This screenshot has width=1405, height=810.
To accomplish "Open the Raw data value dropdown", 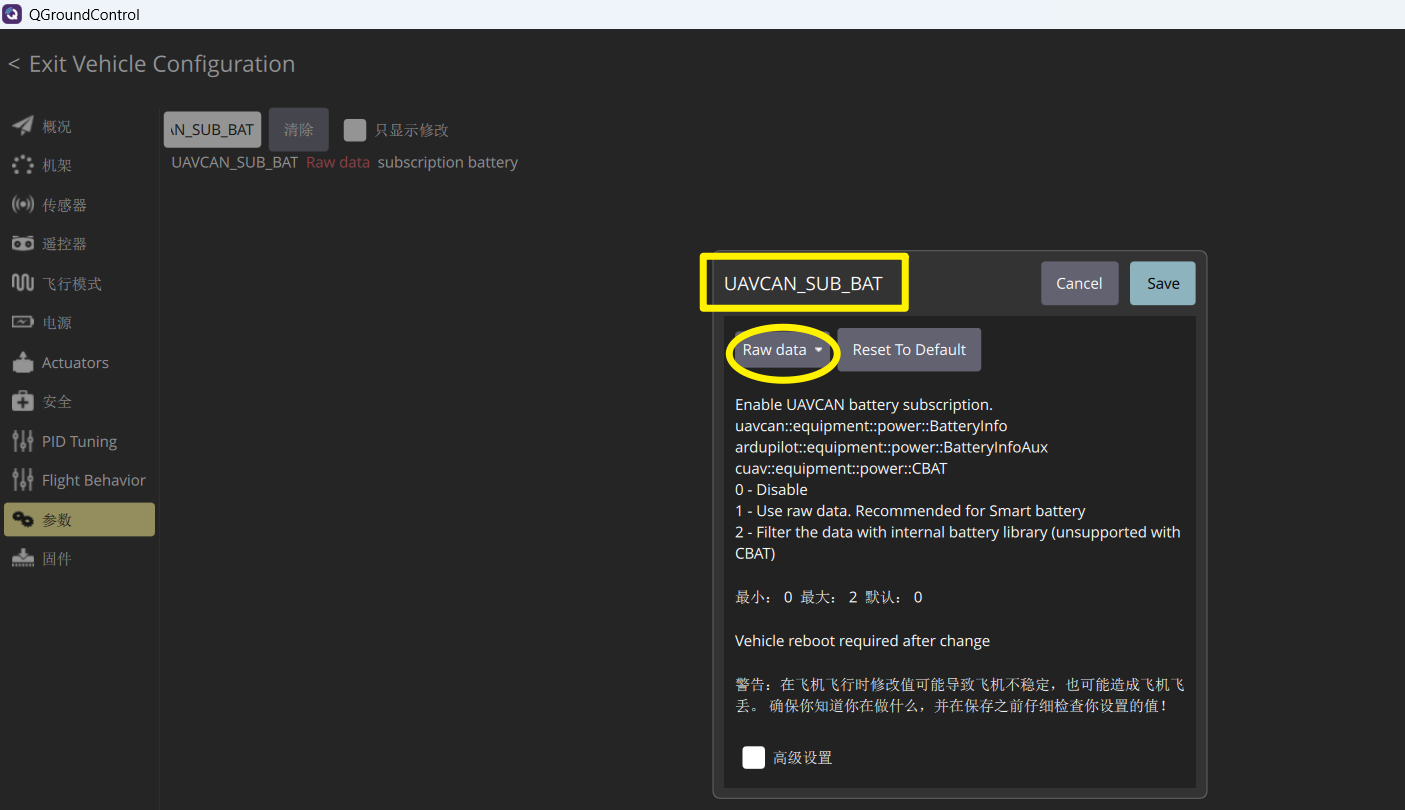I will (782, 350).
